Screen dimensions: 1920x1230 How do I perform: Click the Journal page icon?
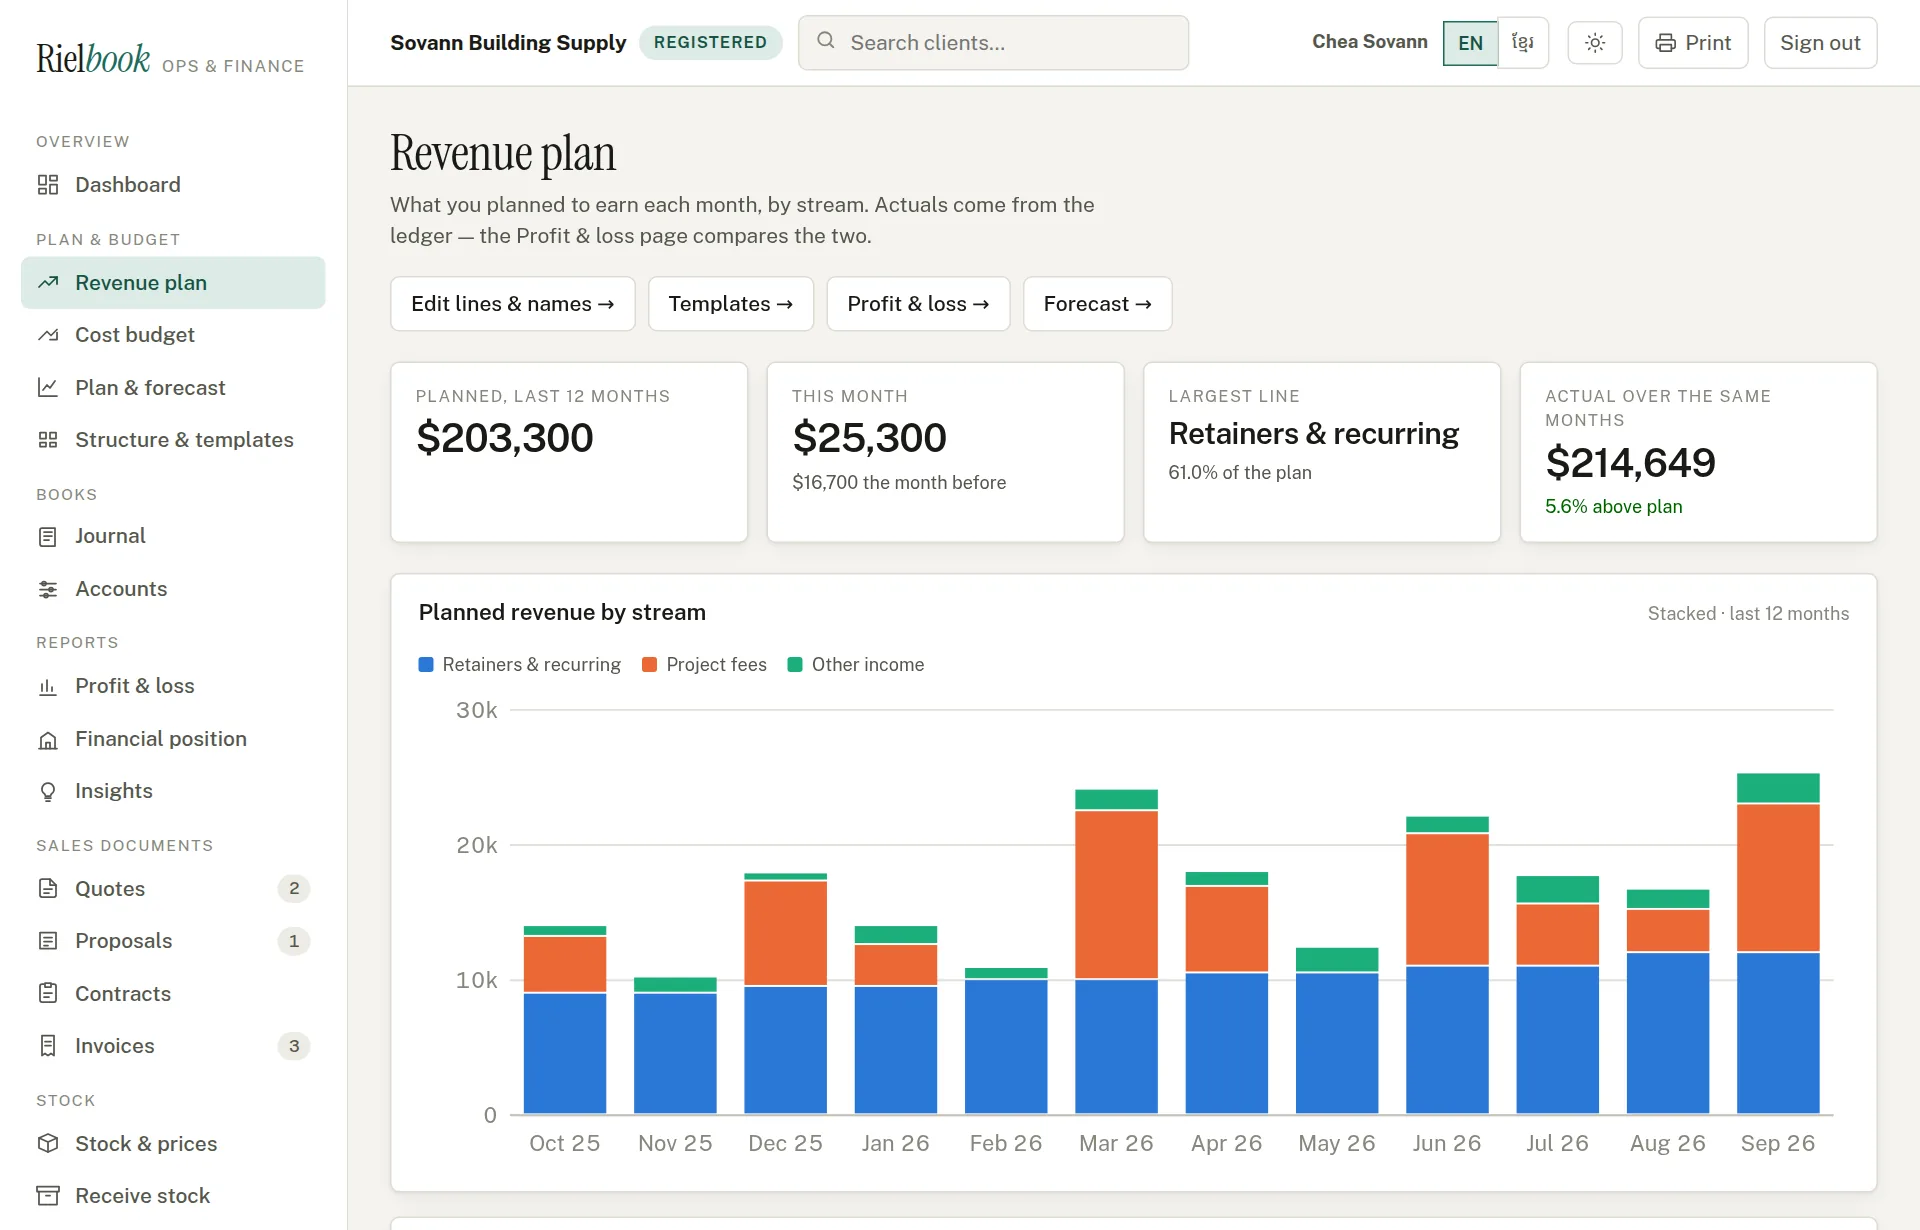48,537
